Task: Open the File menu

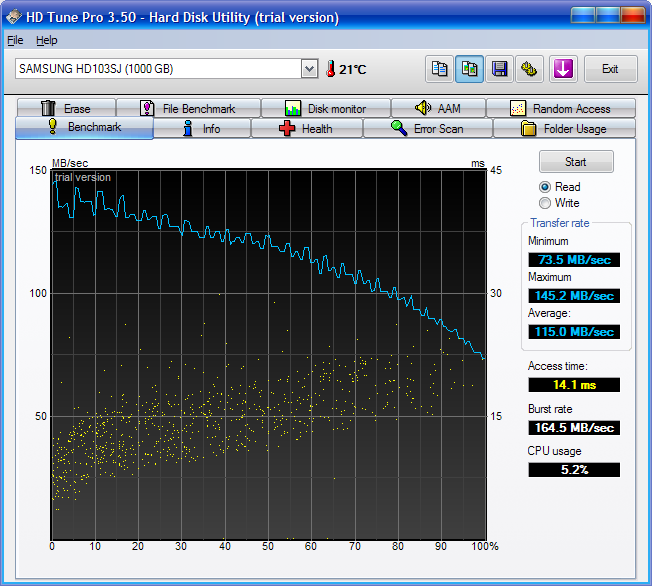Action: coord(15,40)
